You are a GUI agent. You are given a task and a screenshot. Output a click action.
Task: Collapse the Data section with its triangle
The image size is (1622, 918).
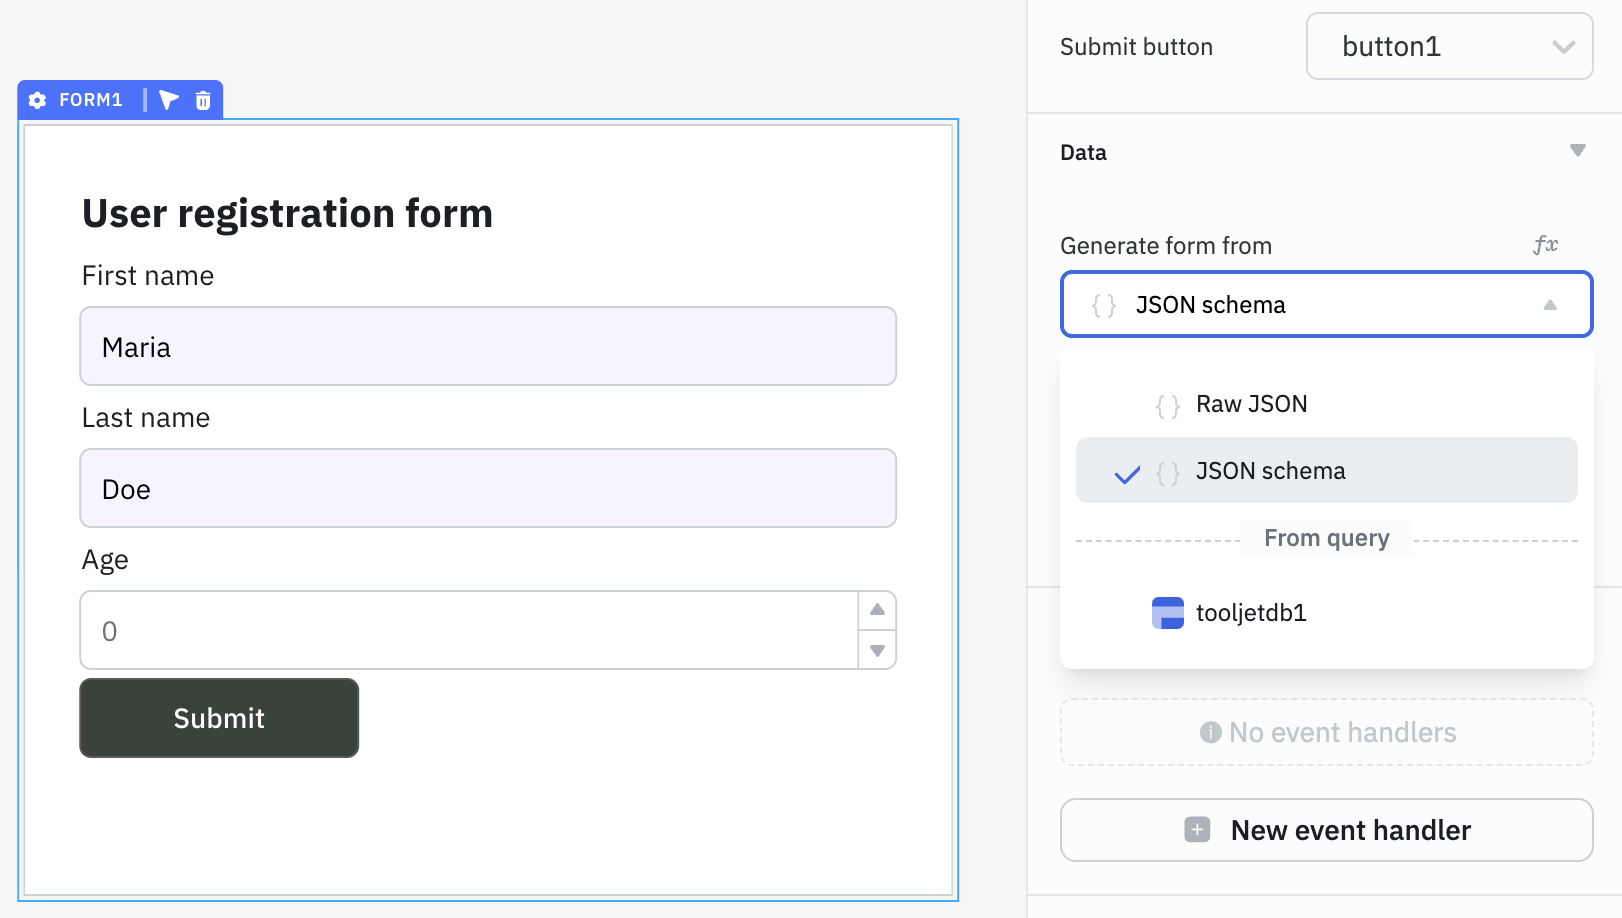click(1578, 150)
